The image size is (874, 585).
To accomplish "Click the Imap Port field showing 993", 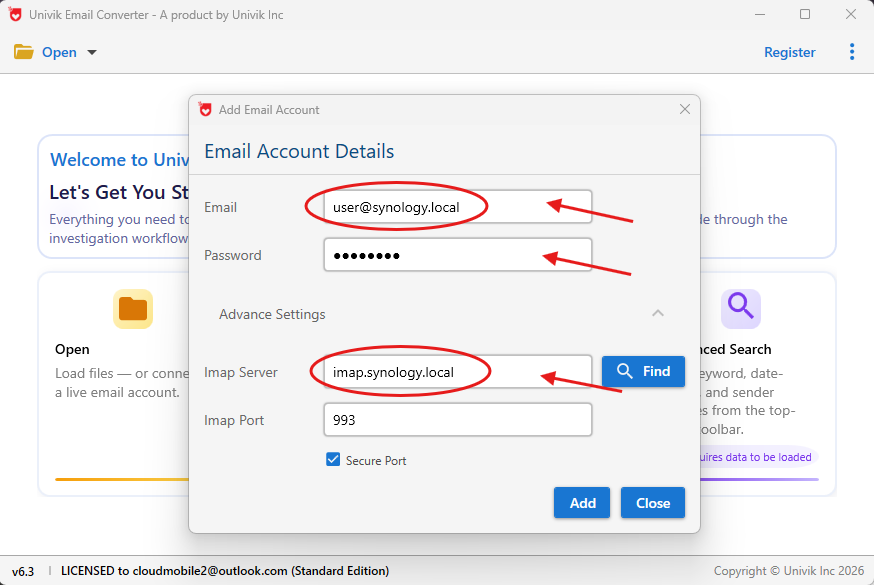I will (458, 420).
